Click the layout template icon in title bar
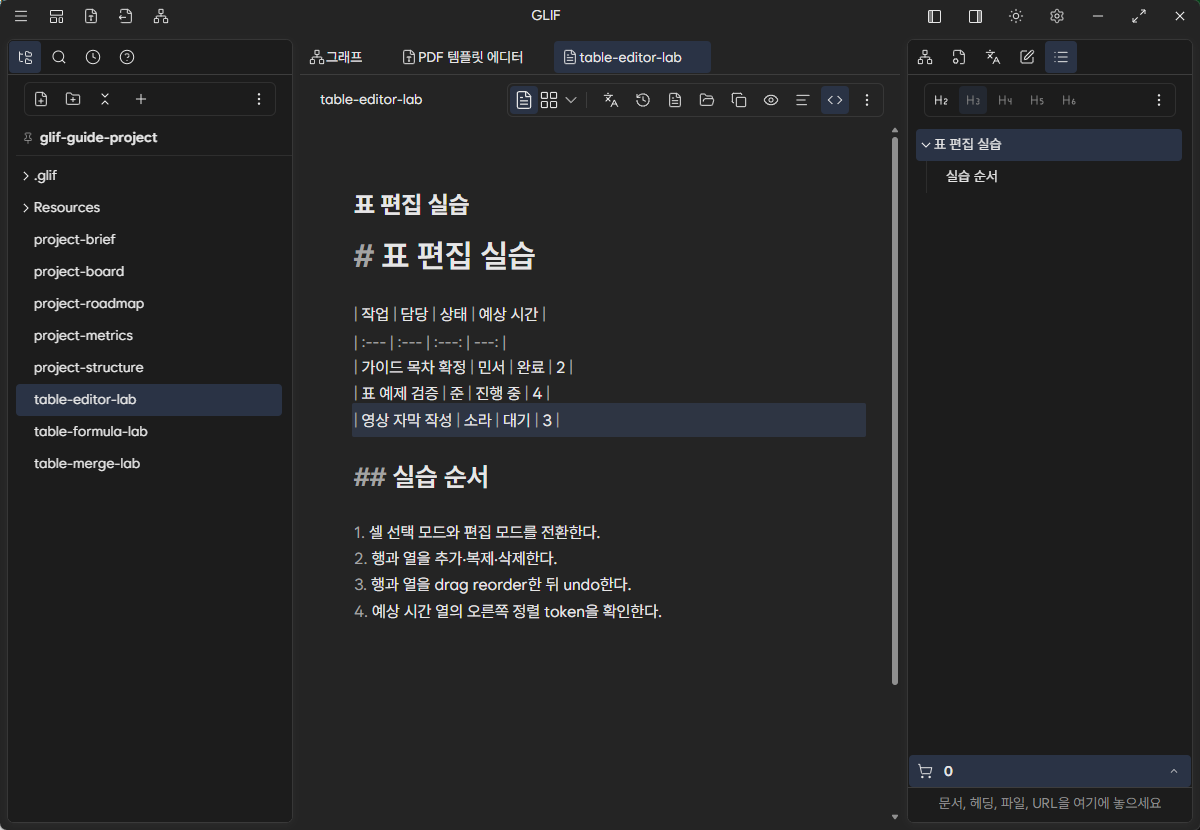 (x=56, y=16)
